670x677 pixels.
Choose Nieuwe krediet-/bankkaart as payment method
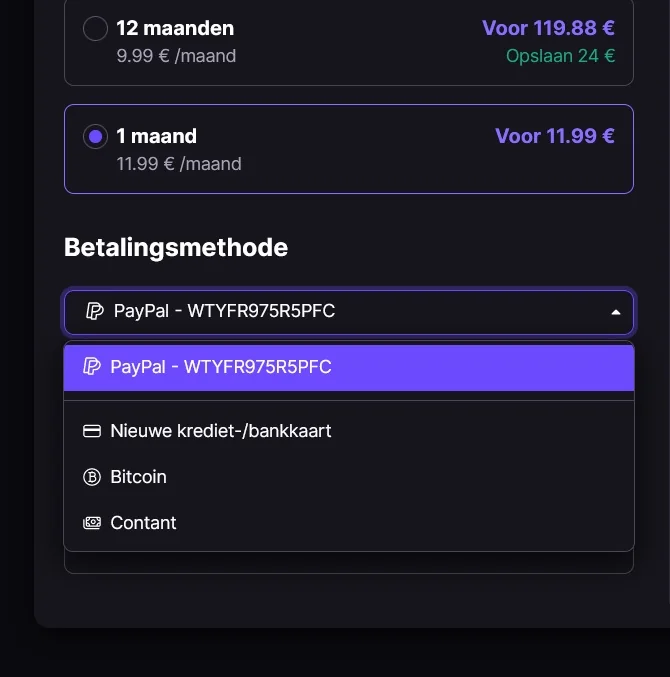(x=220, y=431)
